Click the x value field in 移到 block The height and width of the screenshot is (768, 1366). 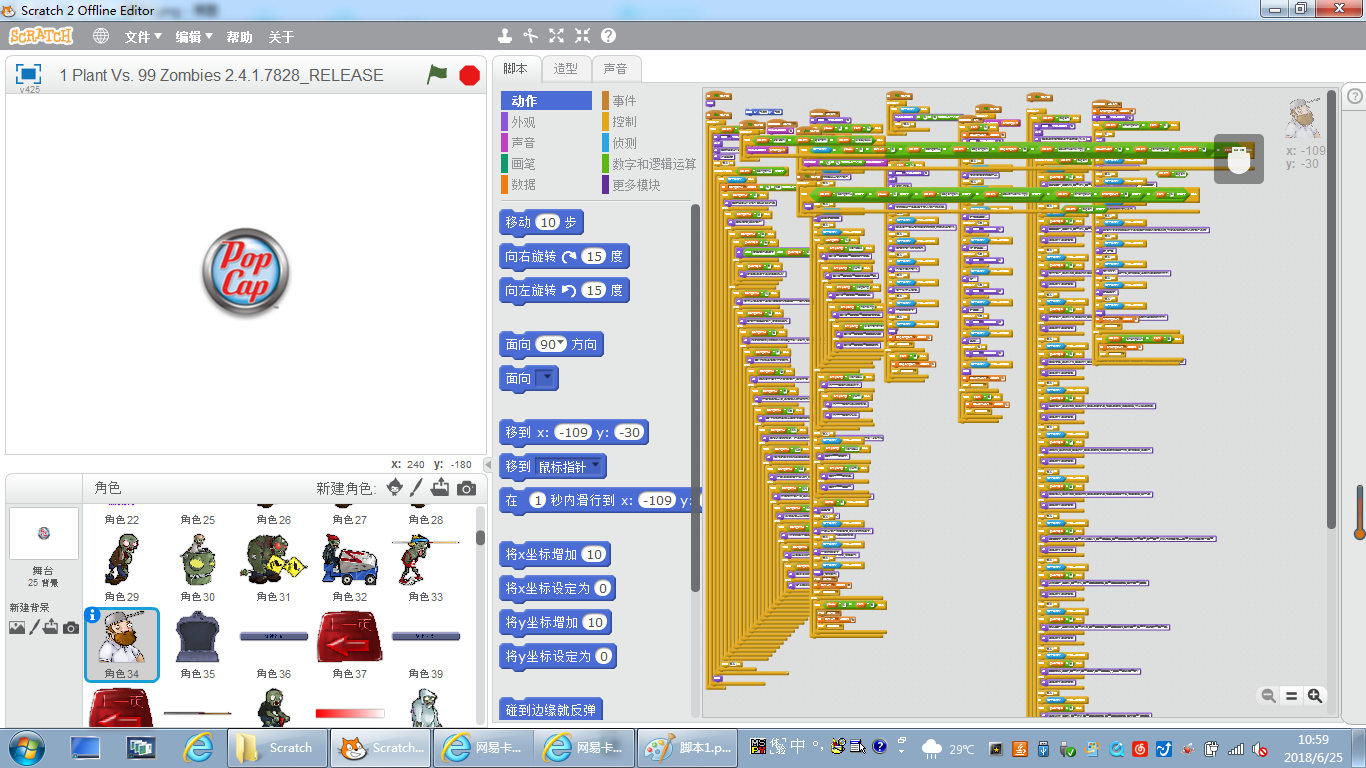click(573, 432)
